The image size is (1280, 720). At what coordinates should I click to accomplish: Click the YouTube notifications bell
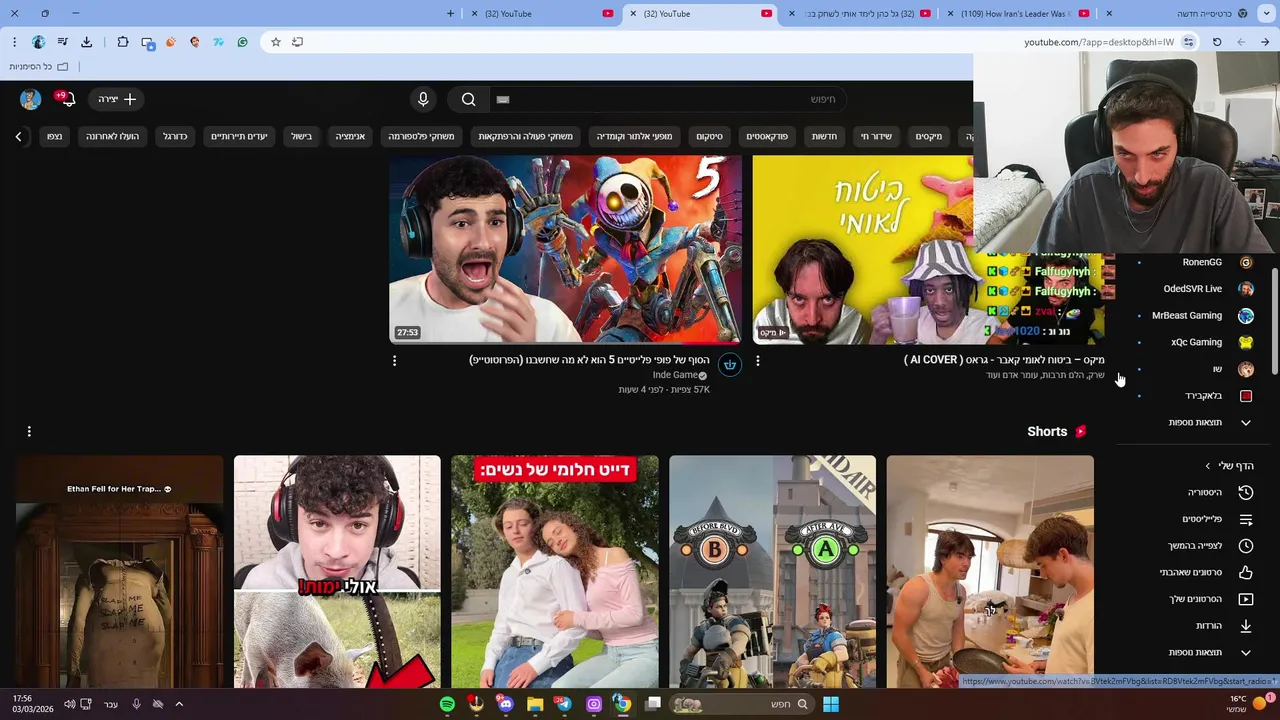pyautogui.click(x=67, y=99)
